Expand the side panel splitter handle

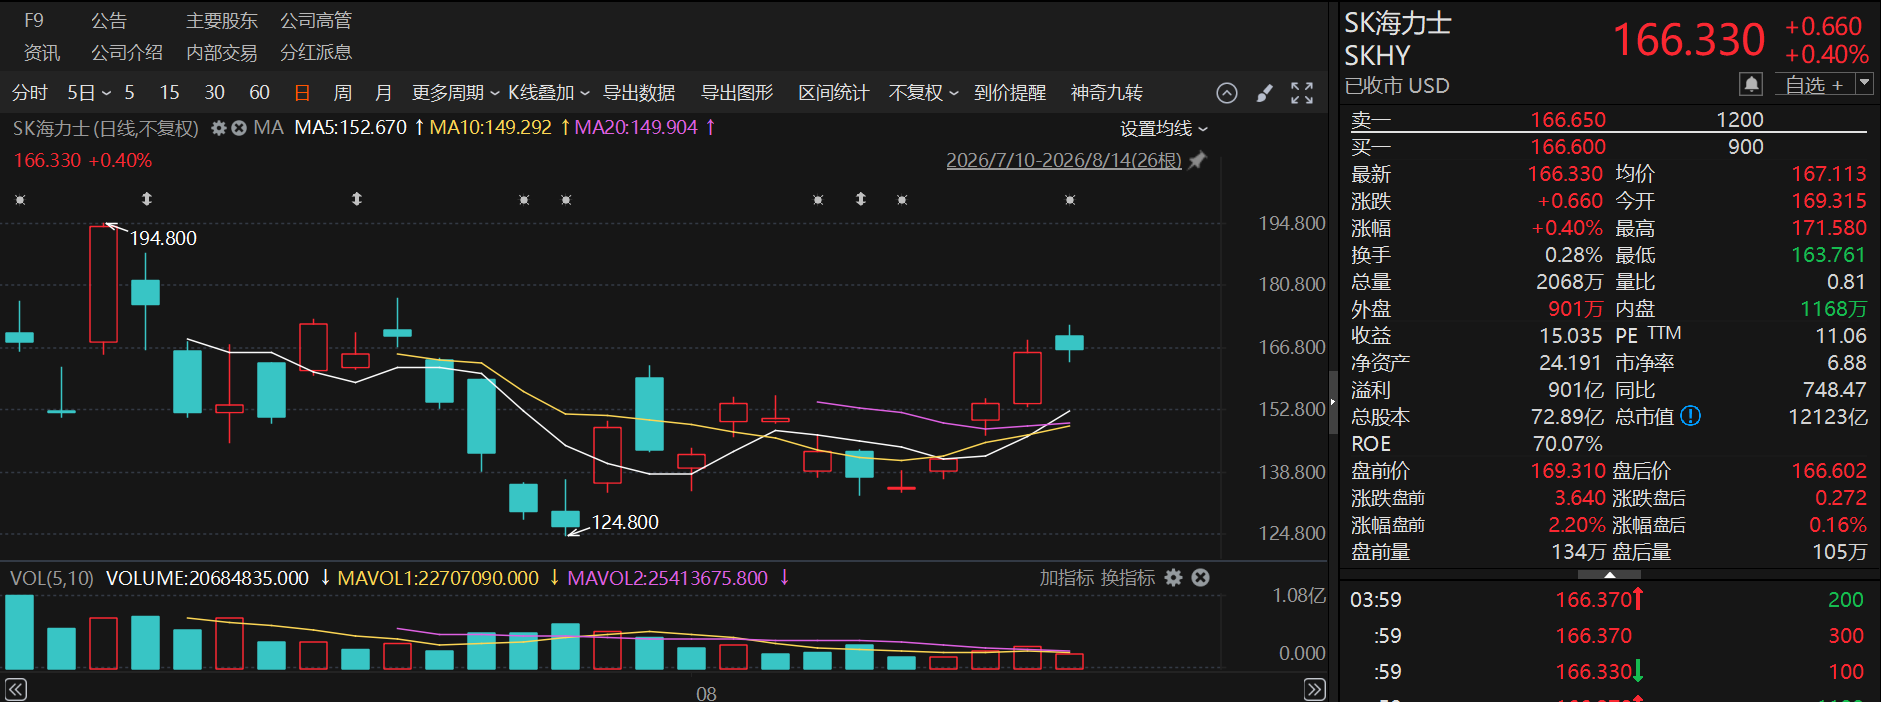(x=1333, y=402)
